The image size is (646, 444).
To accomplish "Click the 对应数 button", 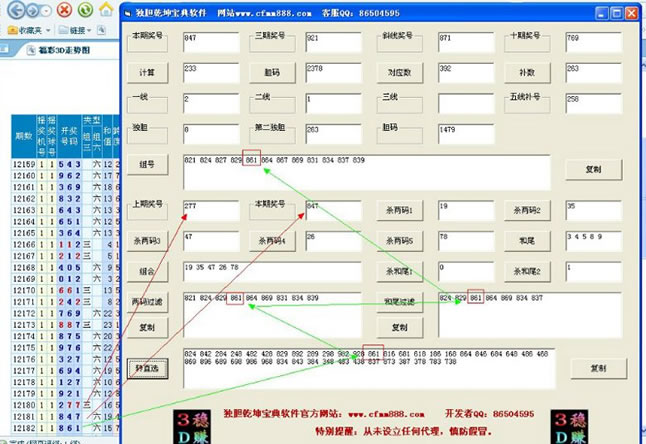I will [400, 72].
